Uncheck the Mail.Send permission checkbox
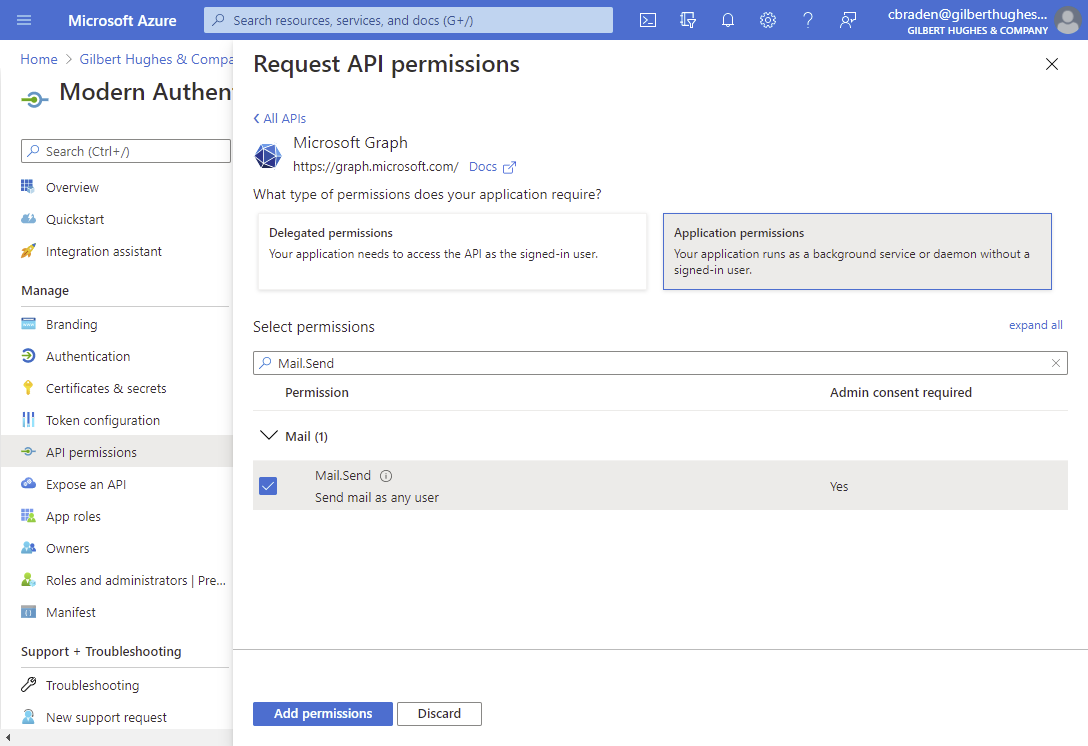 coord(268,486)
